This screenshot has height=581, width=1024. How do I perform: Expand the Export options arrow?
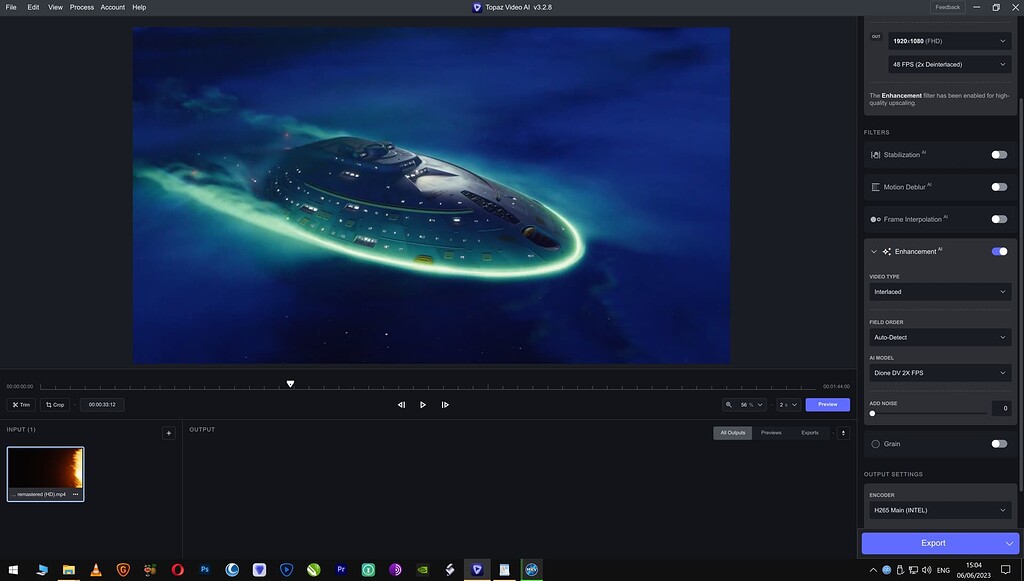pyautogui.click(x=1010, y=543)
